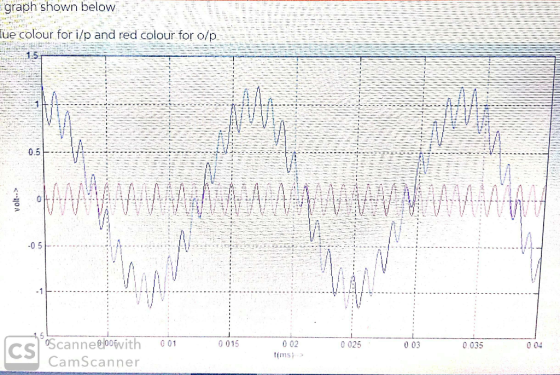
Task: Click the x-axis tick label 0.035
Action: [x=473, y=345]
